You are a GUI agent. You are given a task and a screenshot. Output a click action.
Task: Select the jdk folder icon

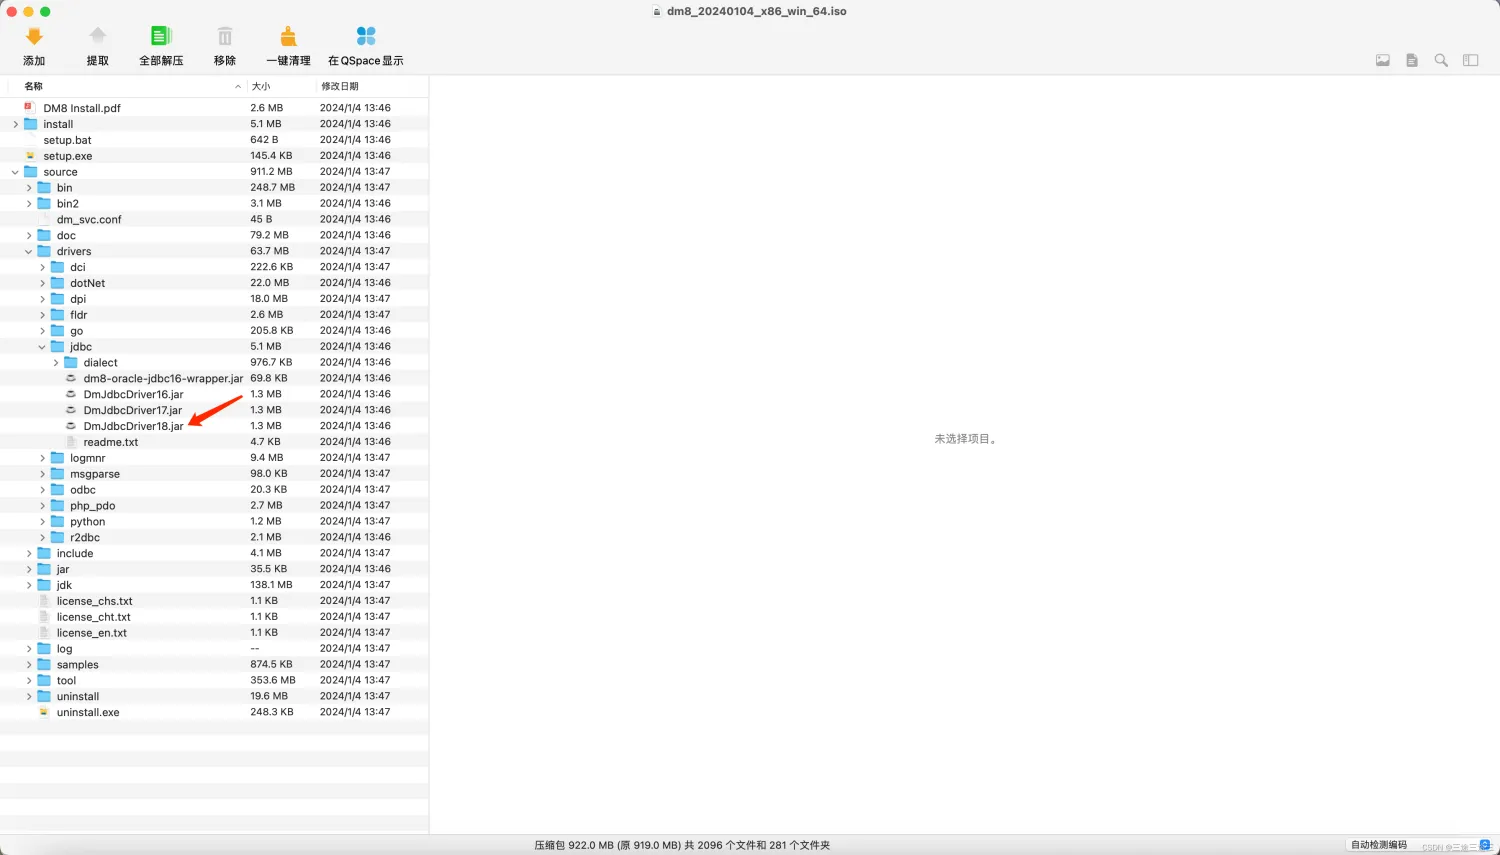click(44, 585)
